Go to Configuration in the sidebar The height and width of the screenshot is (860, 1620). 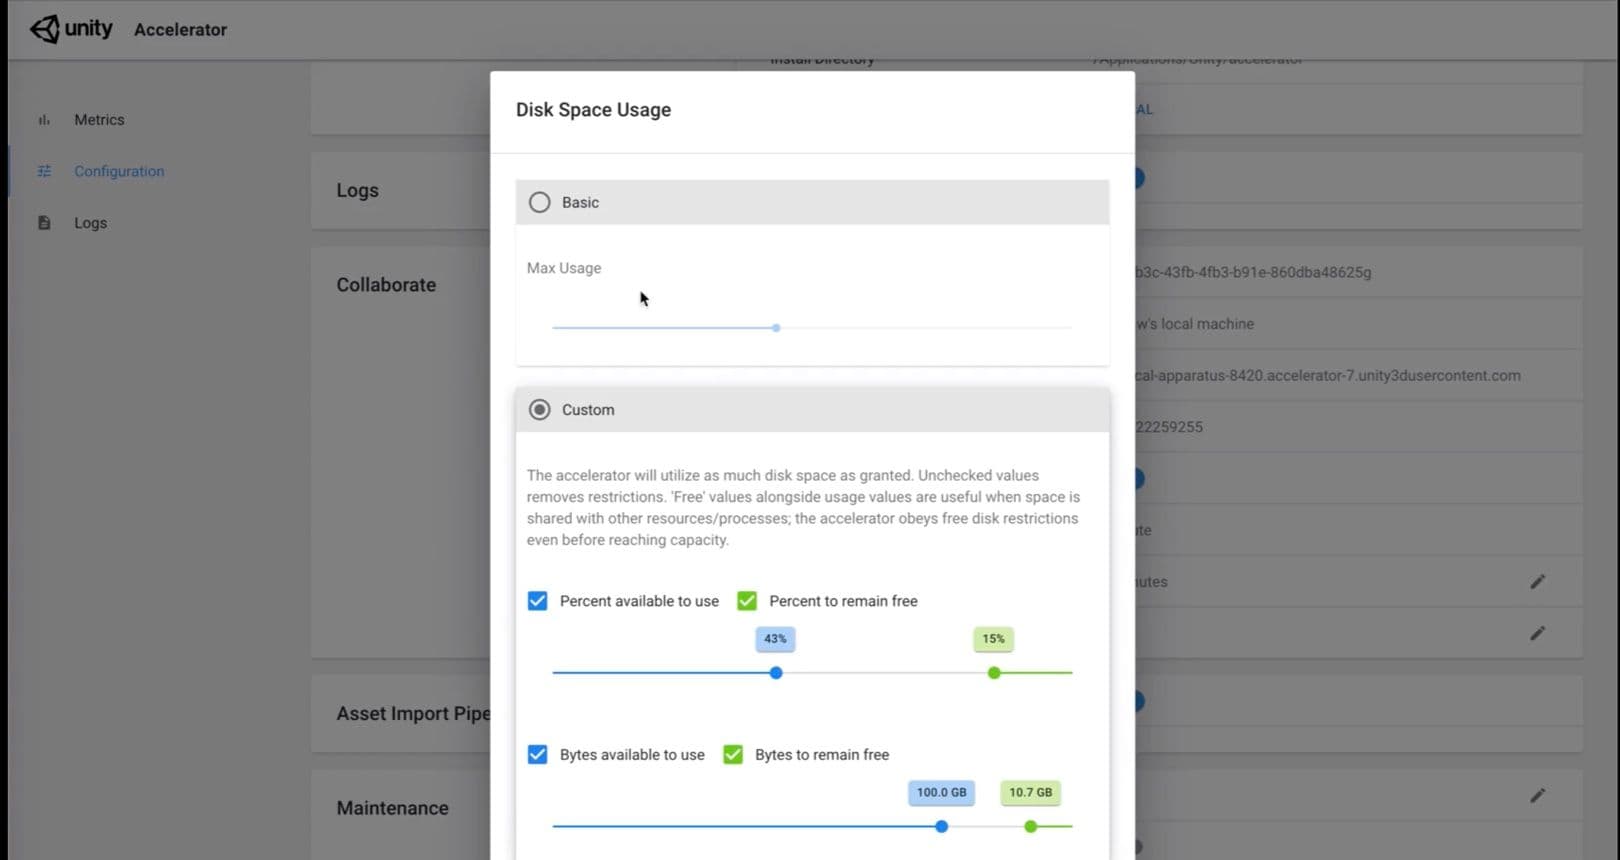[119, 171]
